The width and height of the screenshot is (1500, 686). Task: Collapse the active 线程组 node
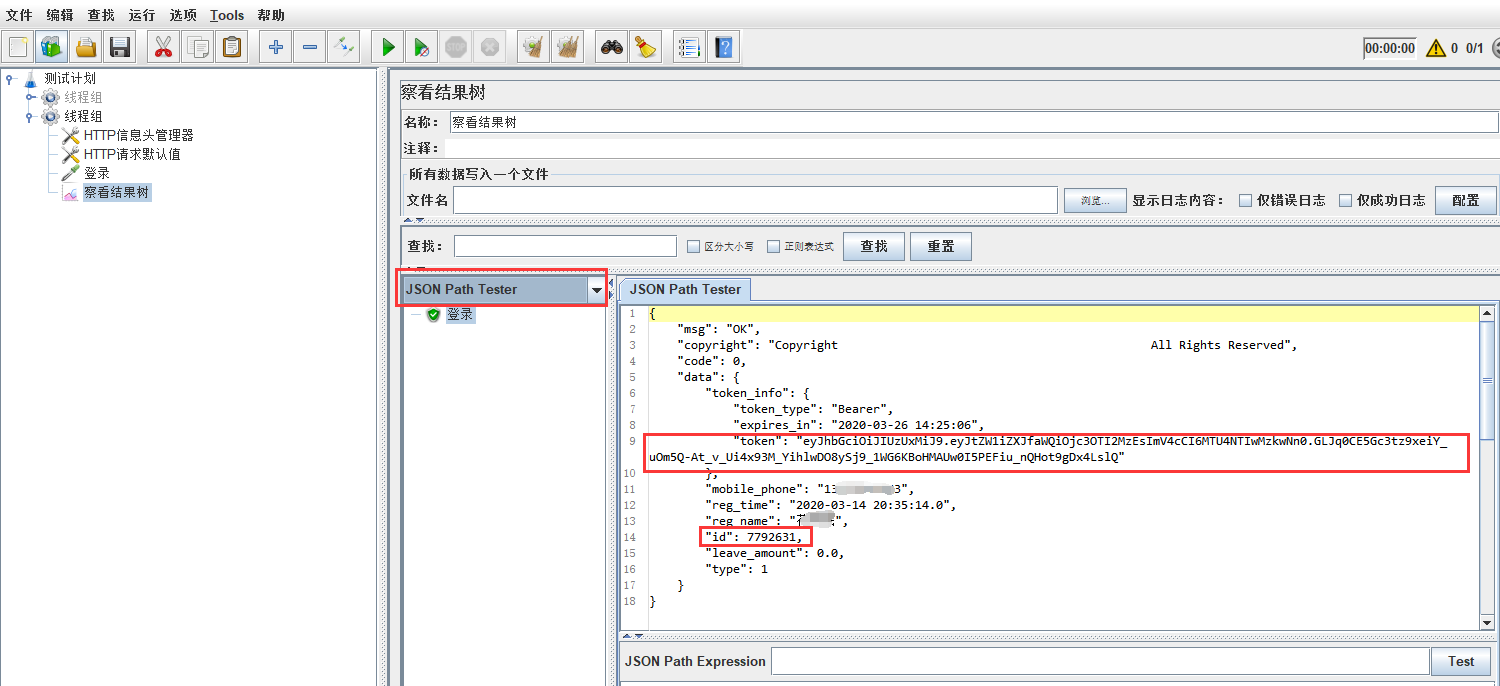[x=30, y=116]
